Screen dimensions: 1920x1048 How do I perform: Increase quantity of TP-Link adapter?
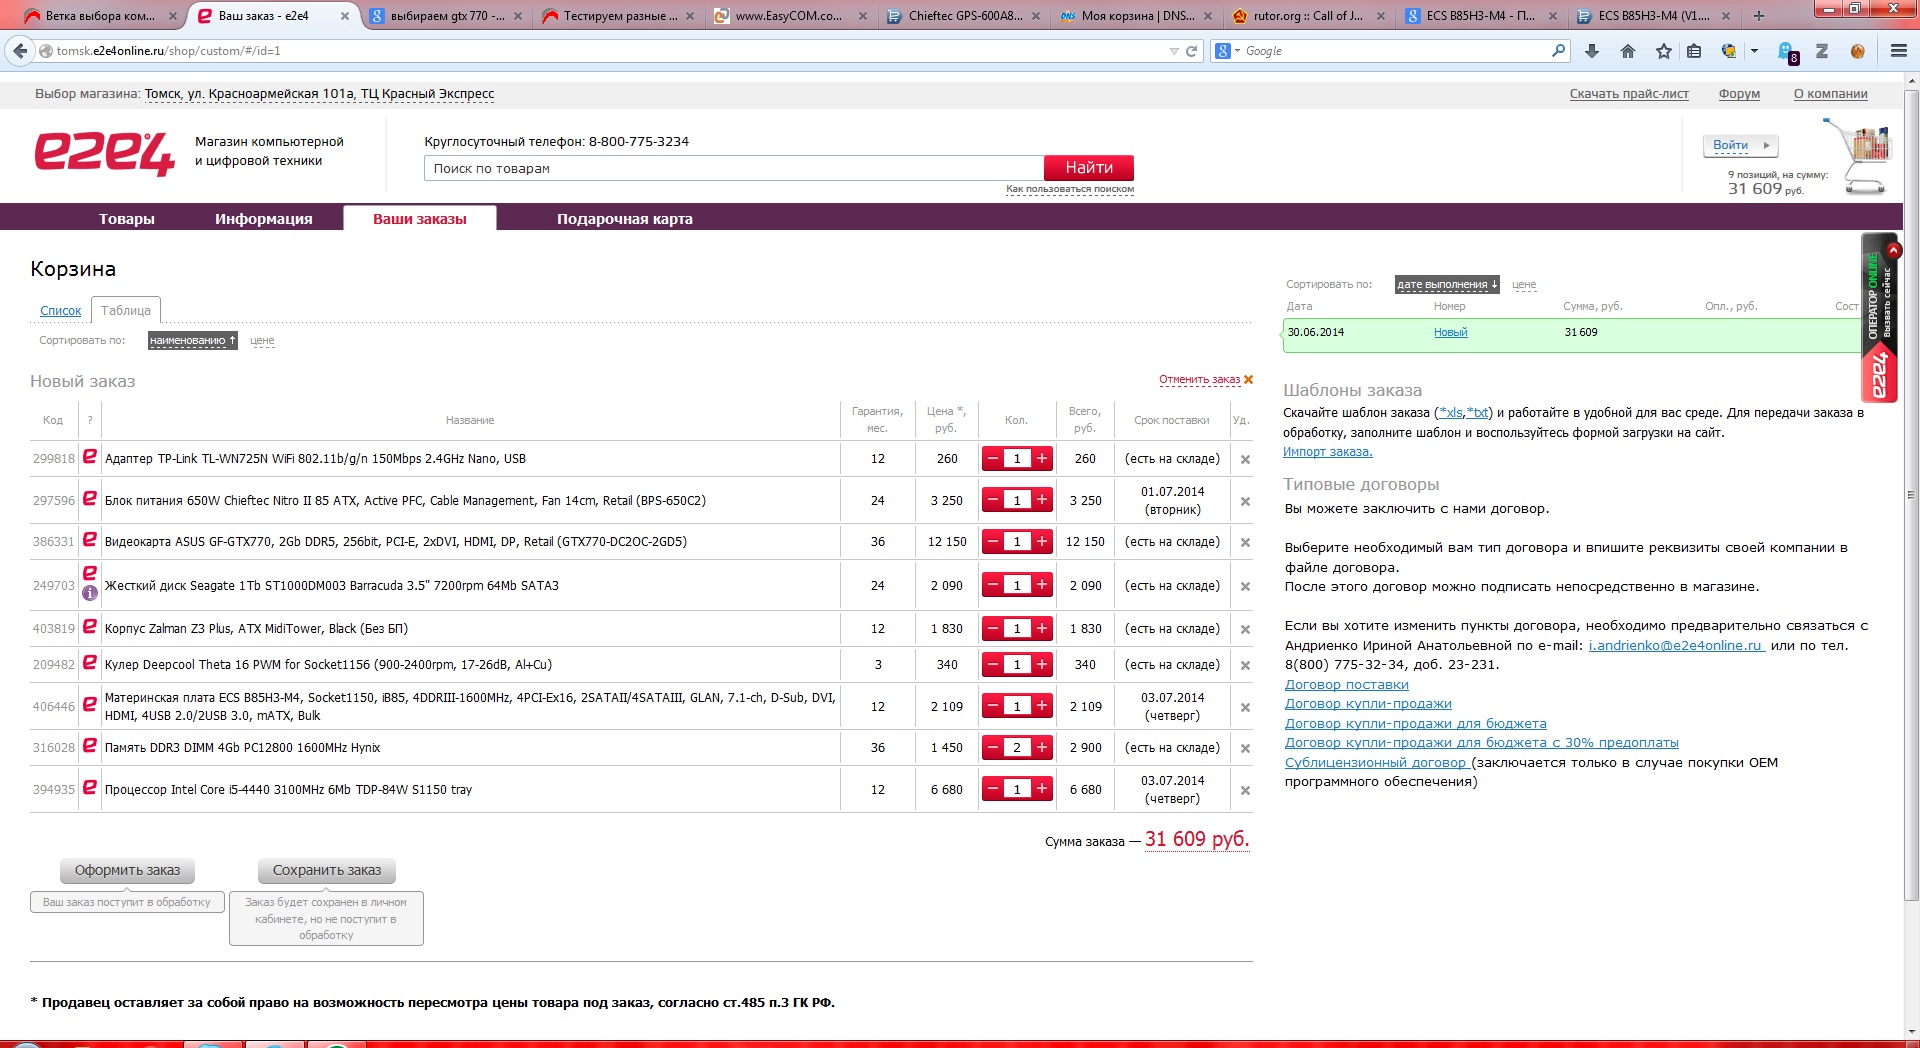point(1042,459)
